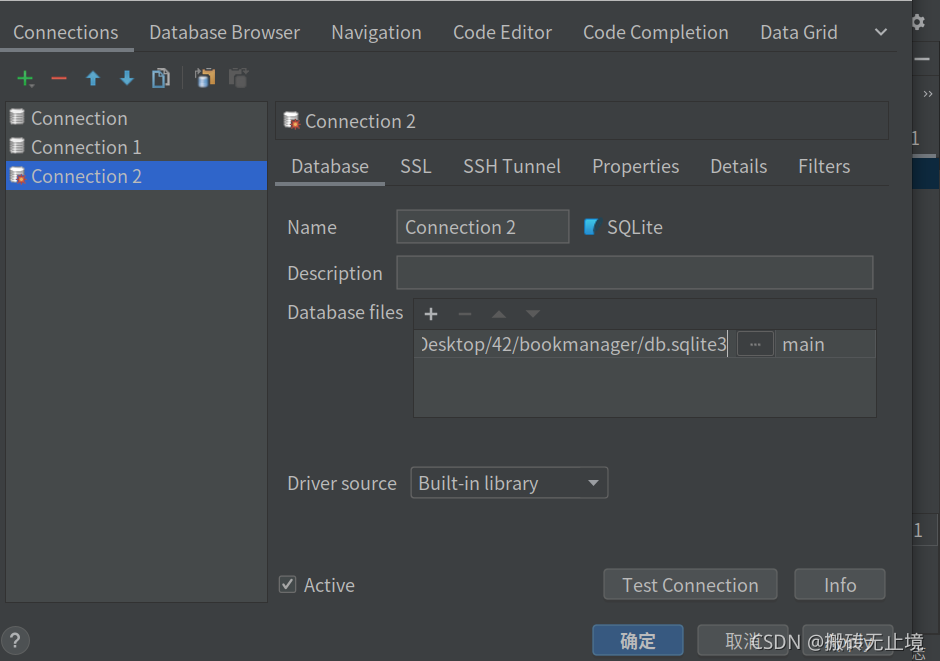Toggle the database file remove minus control
The image size is (940, 661).
[x=464, y=313]
